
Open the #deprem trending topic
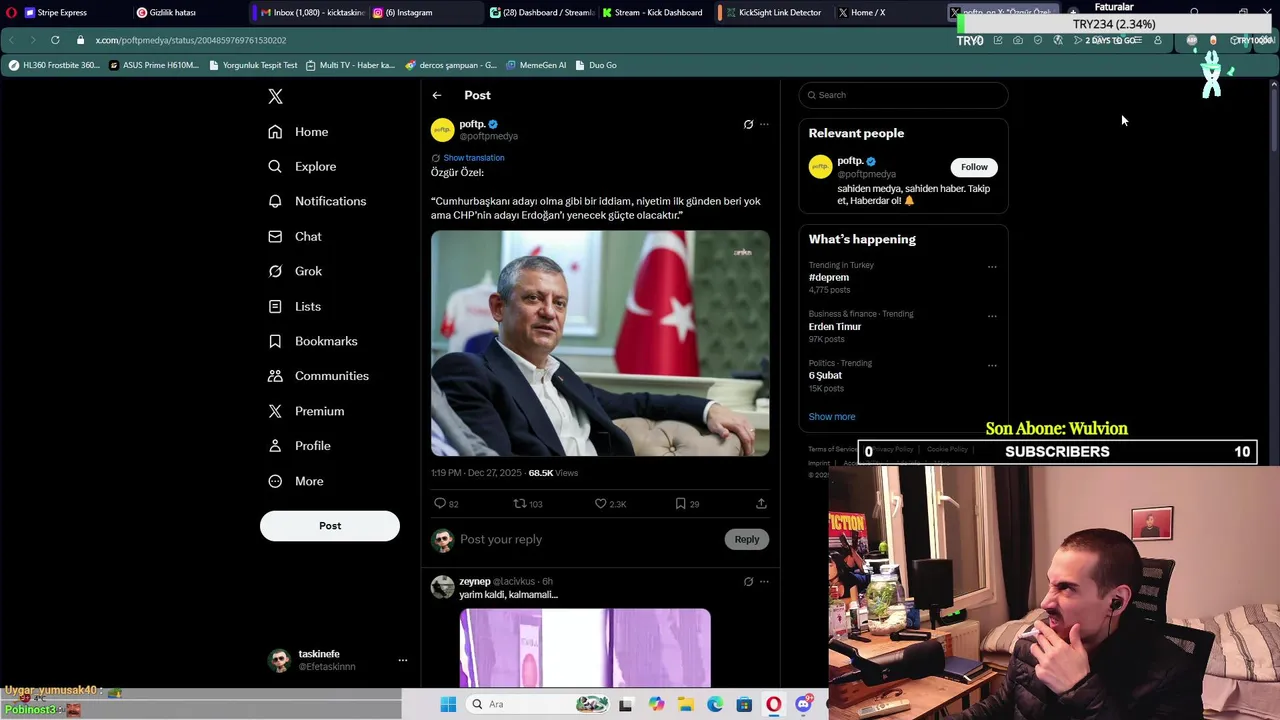(829, 278)
